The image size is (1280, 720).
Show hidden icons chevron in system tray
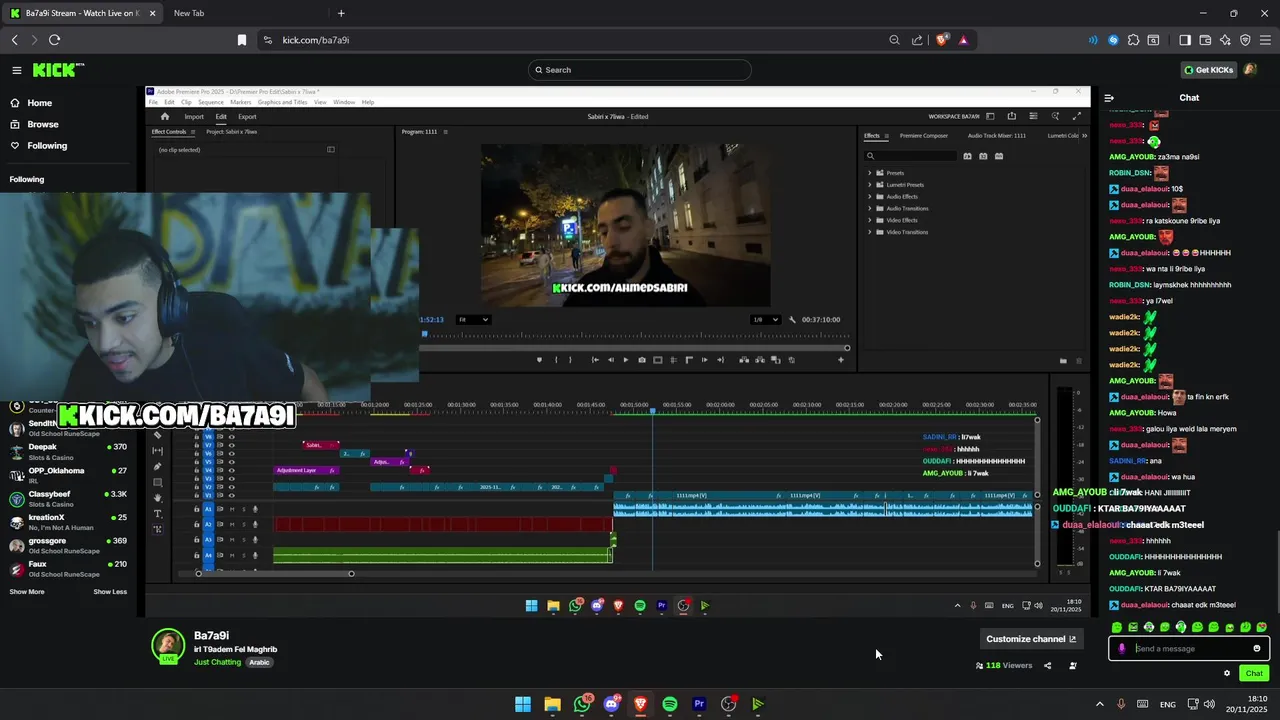click(1099, 704)
